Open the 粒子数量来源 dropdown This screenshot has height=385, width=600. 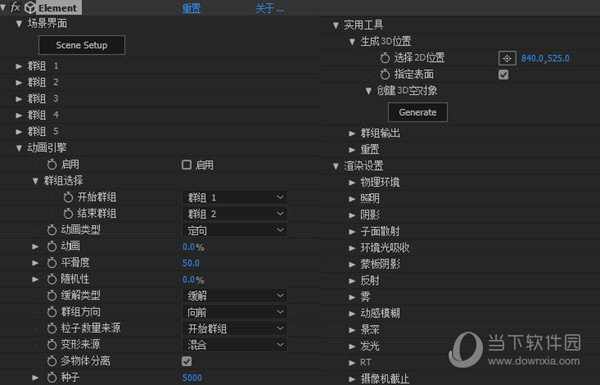click(235, 329)
